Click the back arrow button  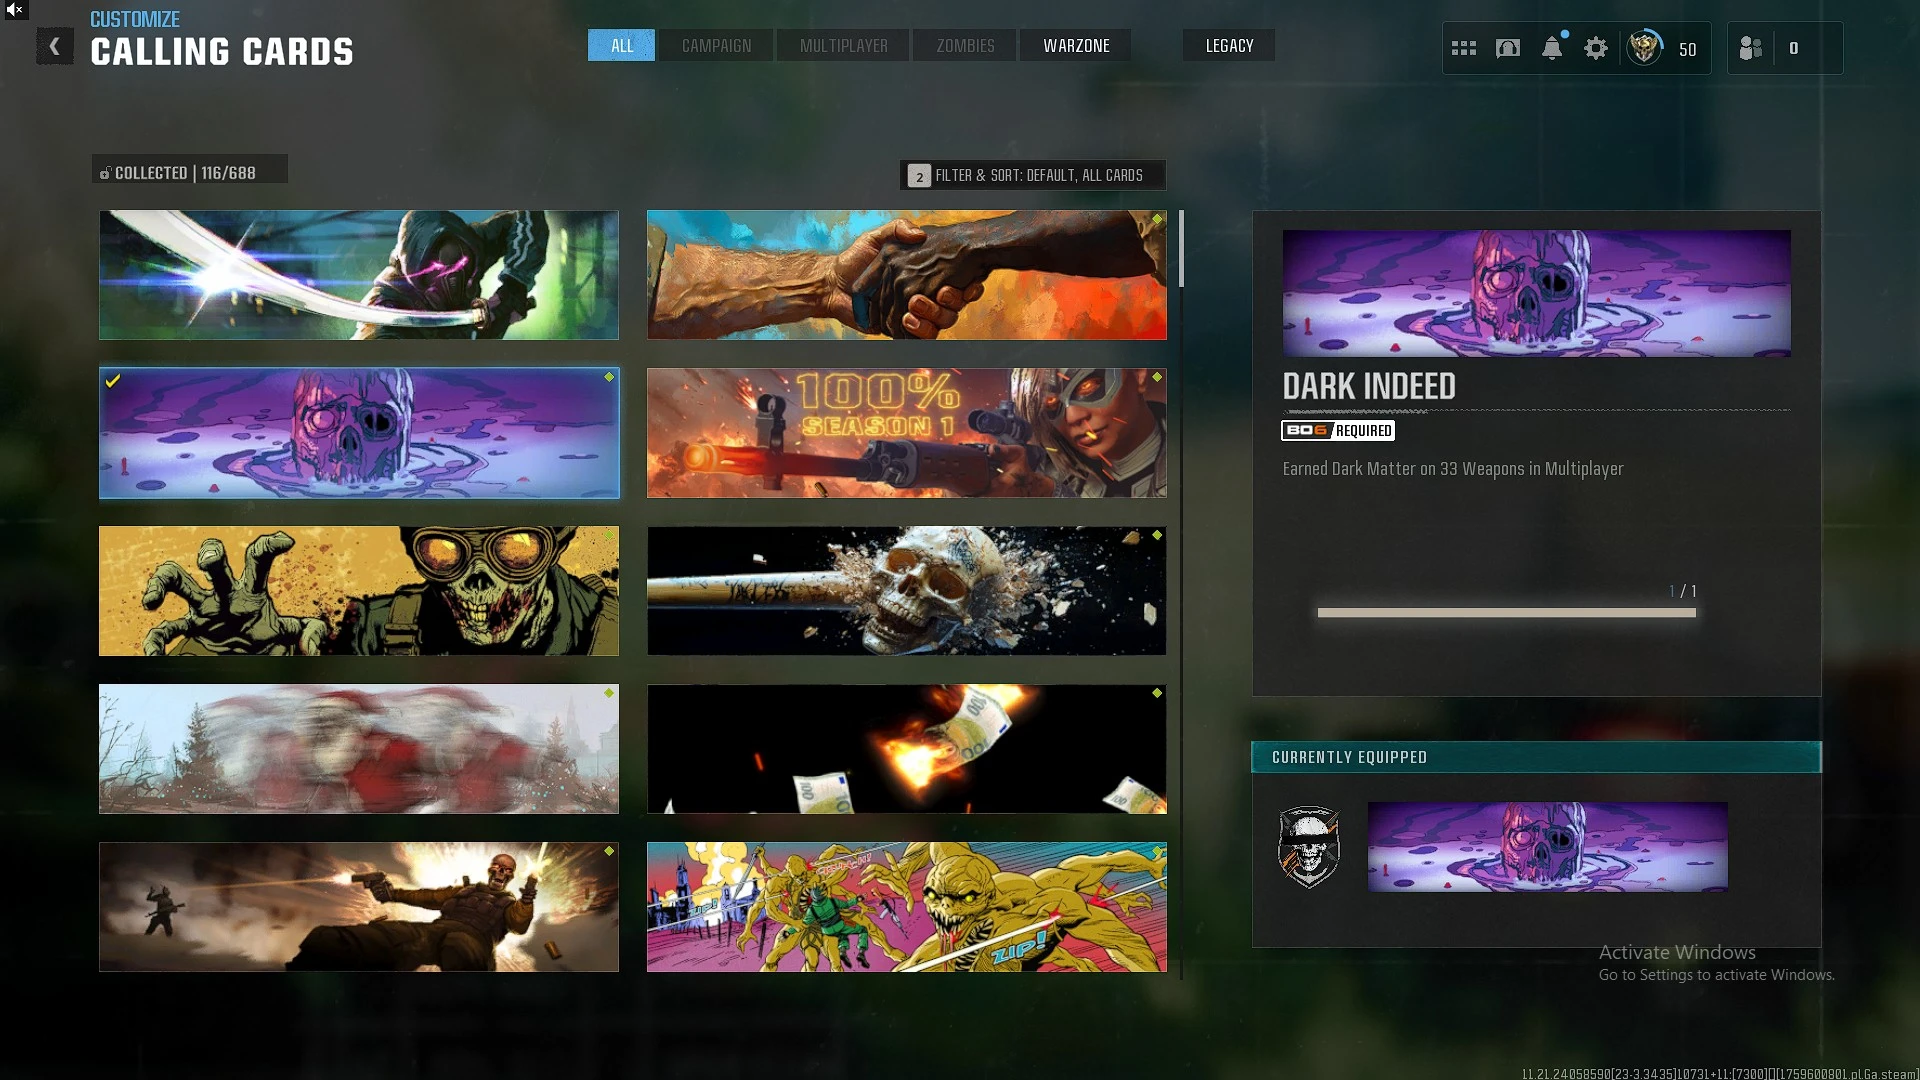[x=55, y=46]
